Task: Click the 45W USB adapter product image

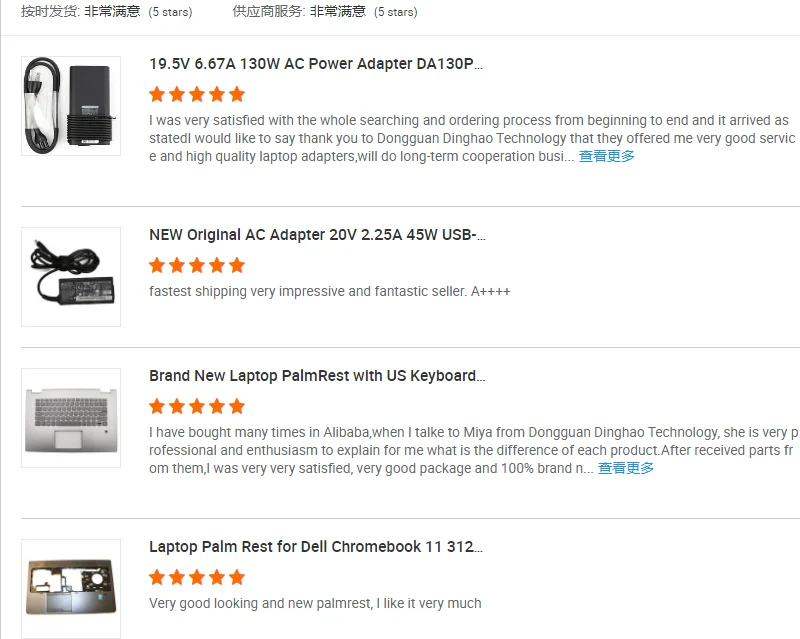Action: 71,277
